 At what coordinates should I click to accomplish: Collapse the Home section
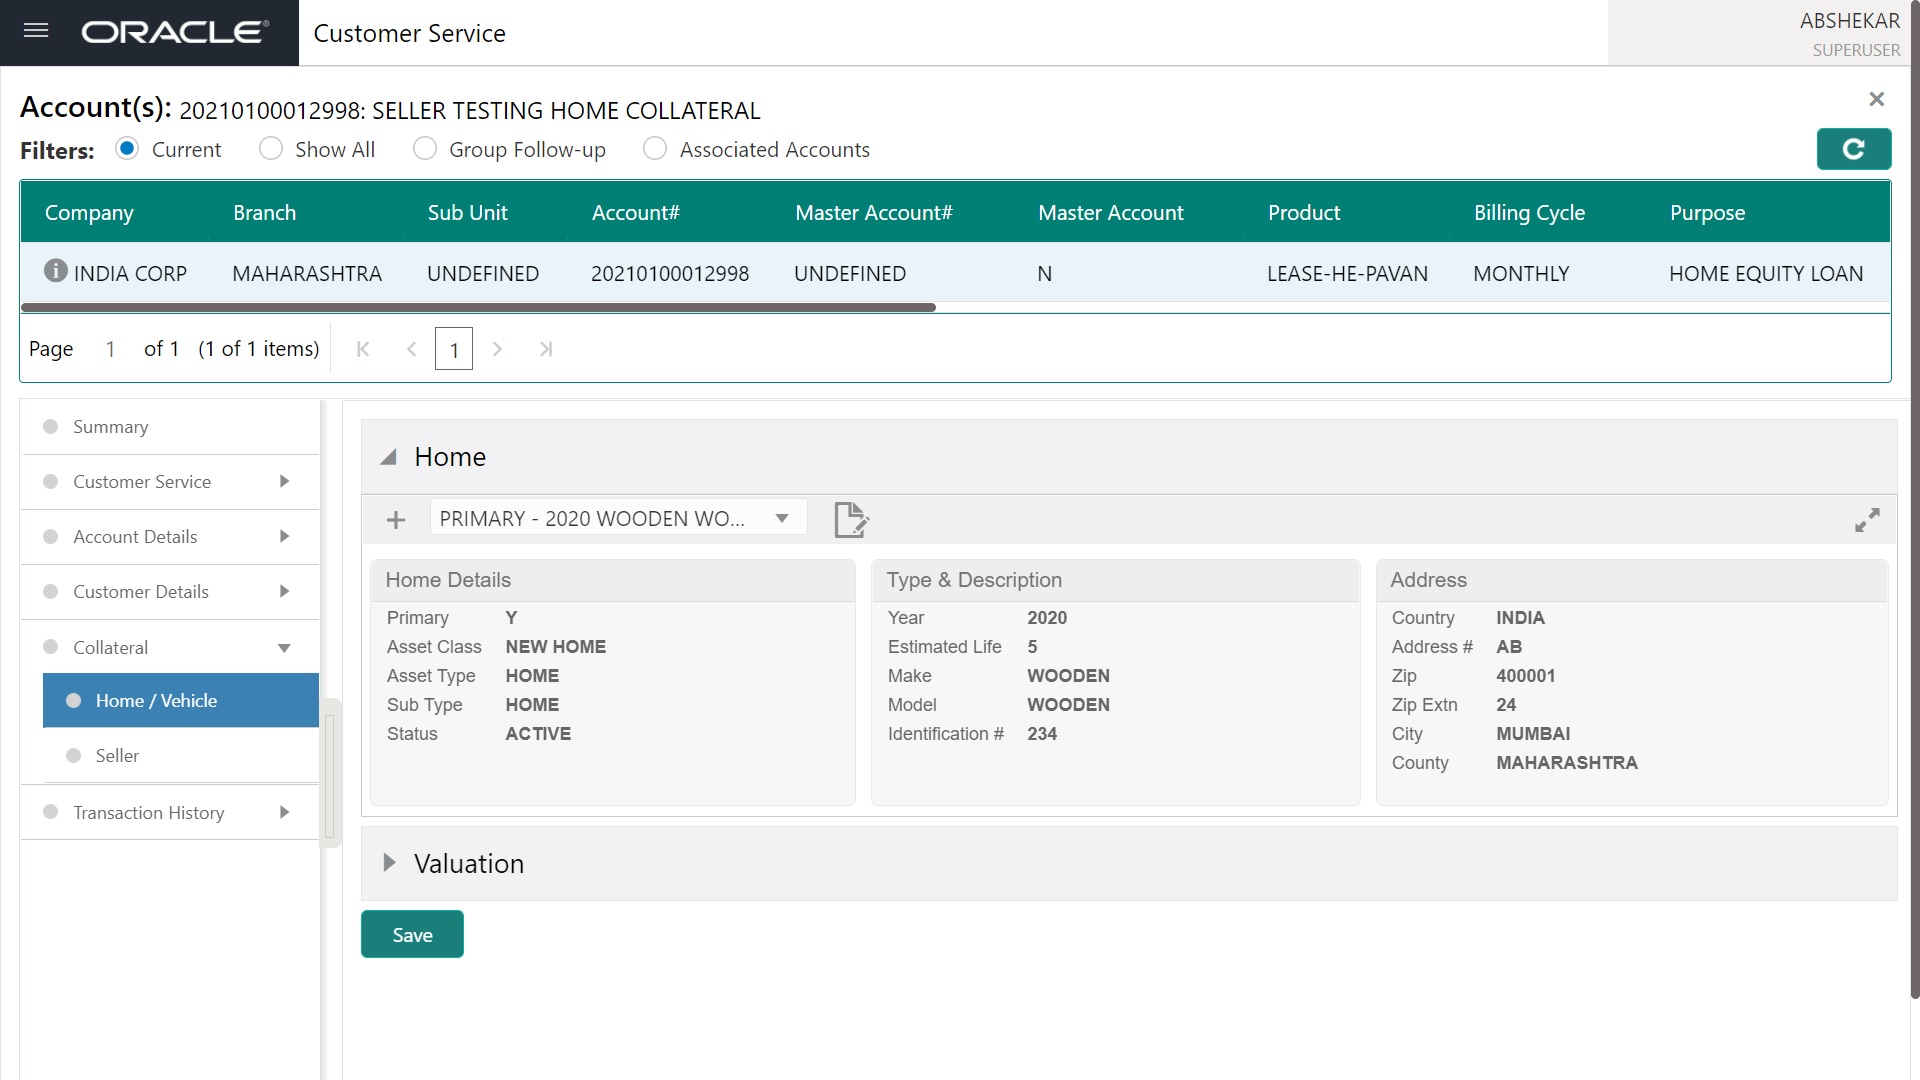click(x=389, y=457)
